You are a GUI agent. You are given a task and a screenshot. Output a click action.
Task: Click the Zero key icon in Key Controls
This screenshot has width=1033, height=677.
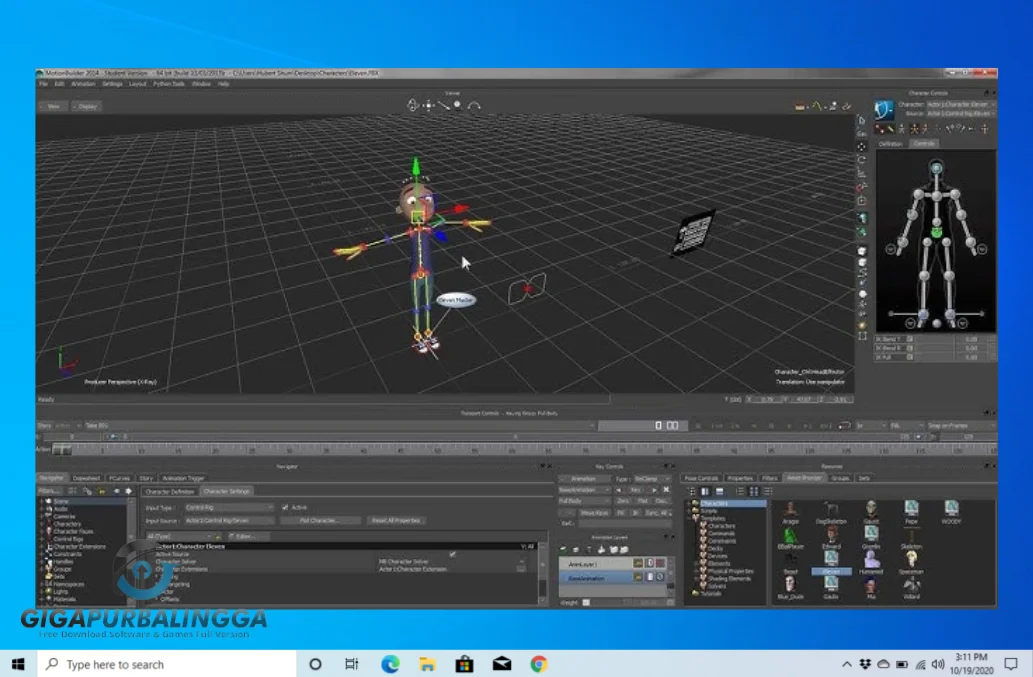click(x=624, y=501)
